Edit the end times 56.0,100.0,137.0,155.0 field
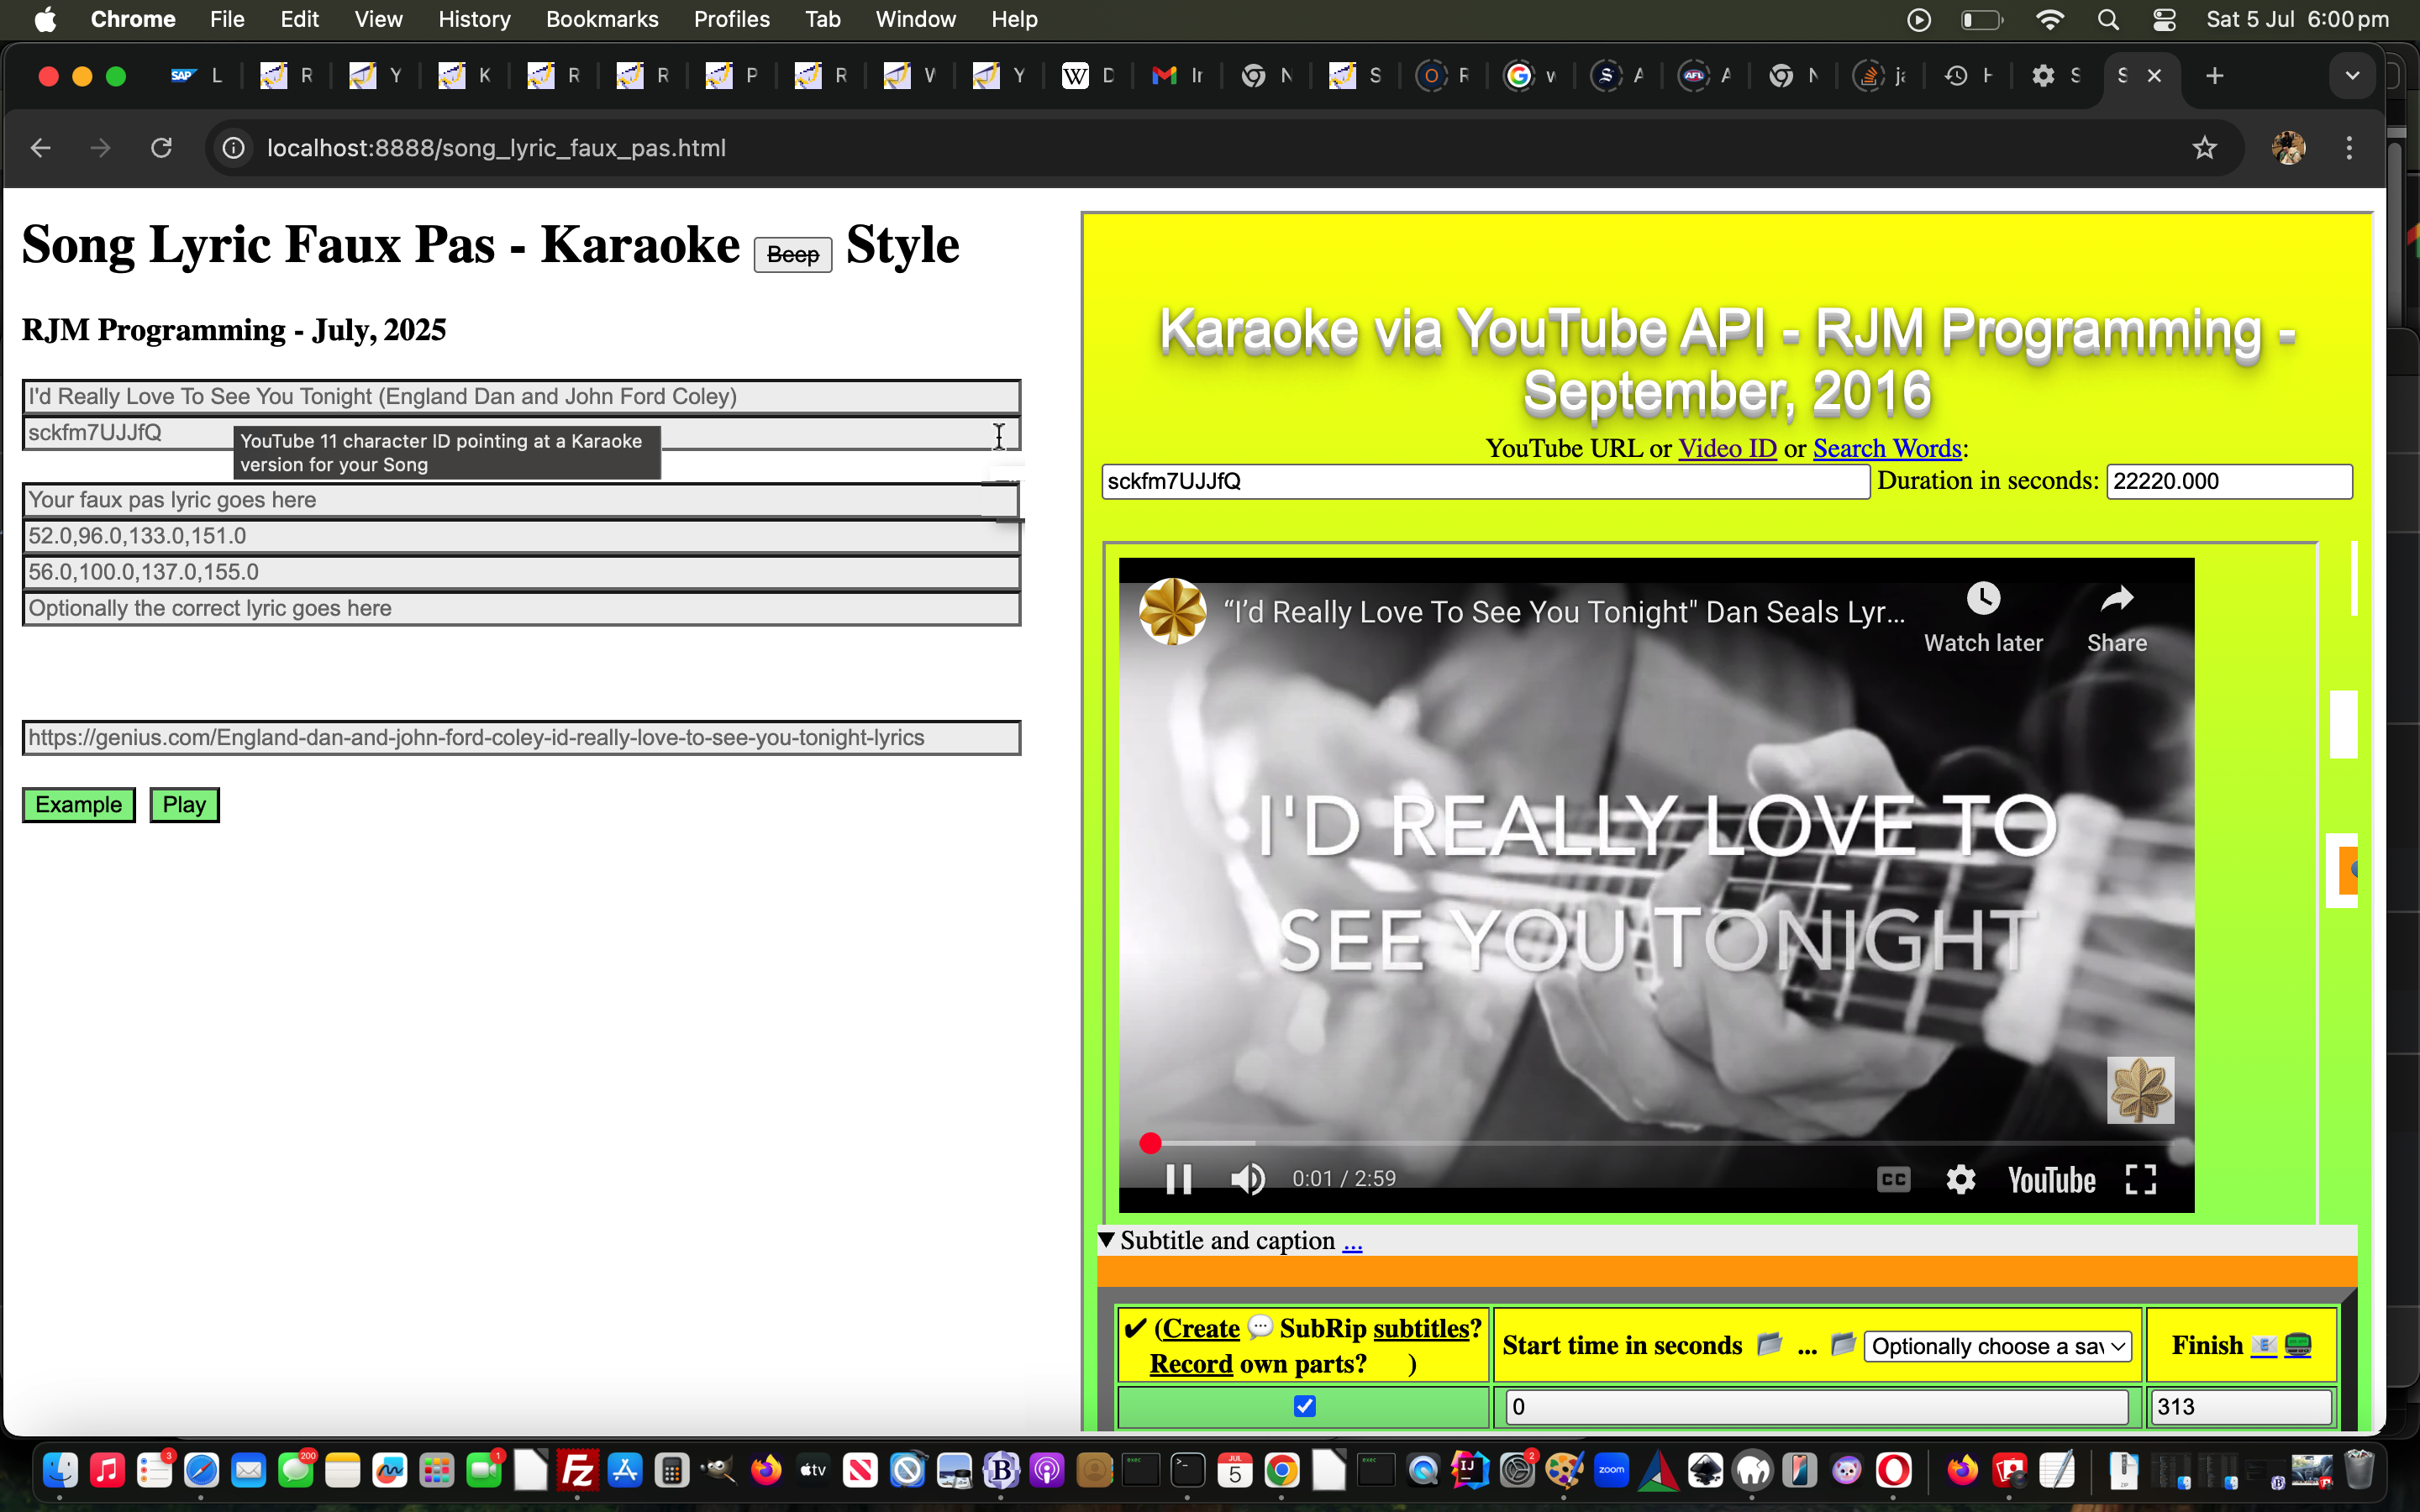 pos(521,572)
